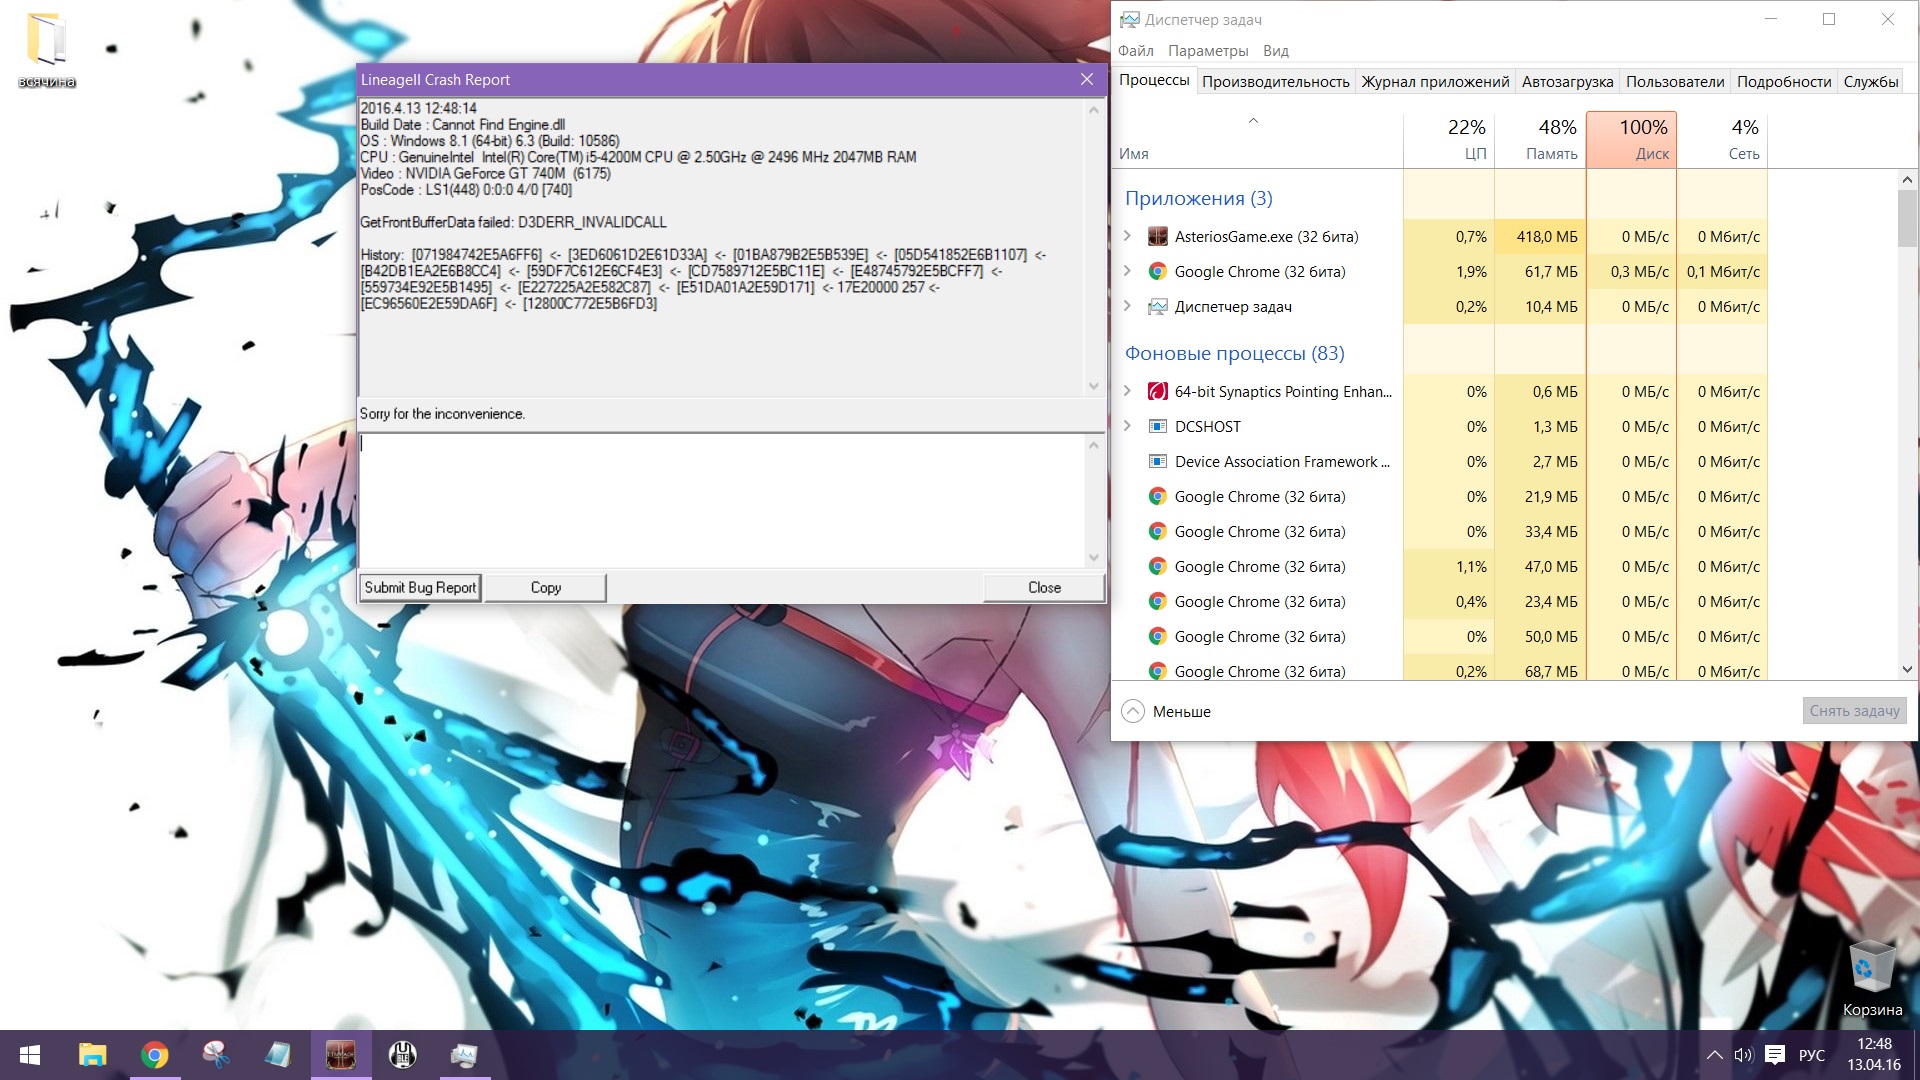Switch to Google Chrome in the taskbar
The width and height of the screenshot is (1920, 1080).
coord(155,1055)
